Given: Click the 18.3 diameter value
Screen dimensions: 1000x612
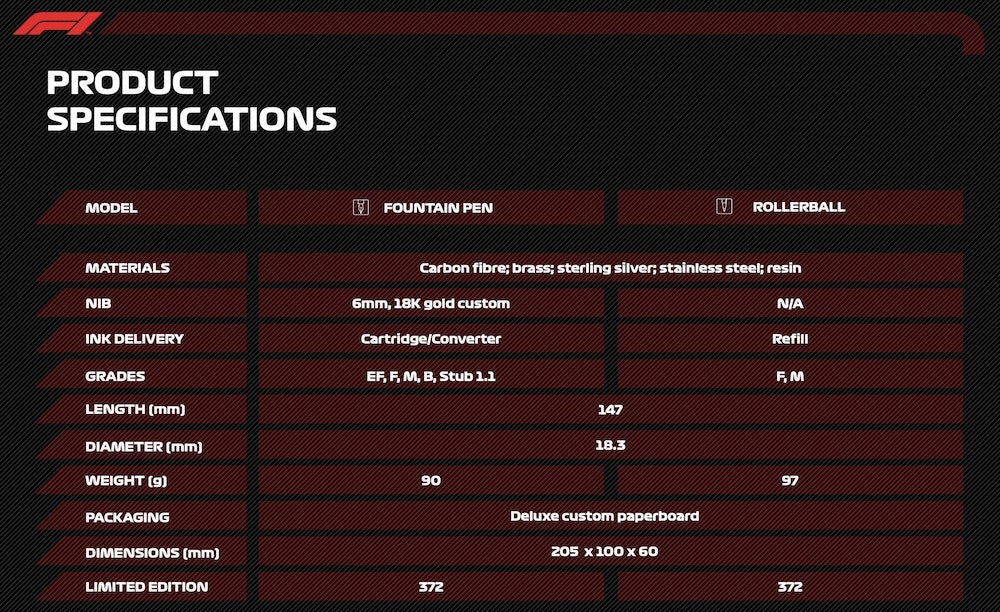Looking at the screenshot, I should 610,445.
